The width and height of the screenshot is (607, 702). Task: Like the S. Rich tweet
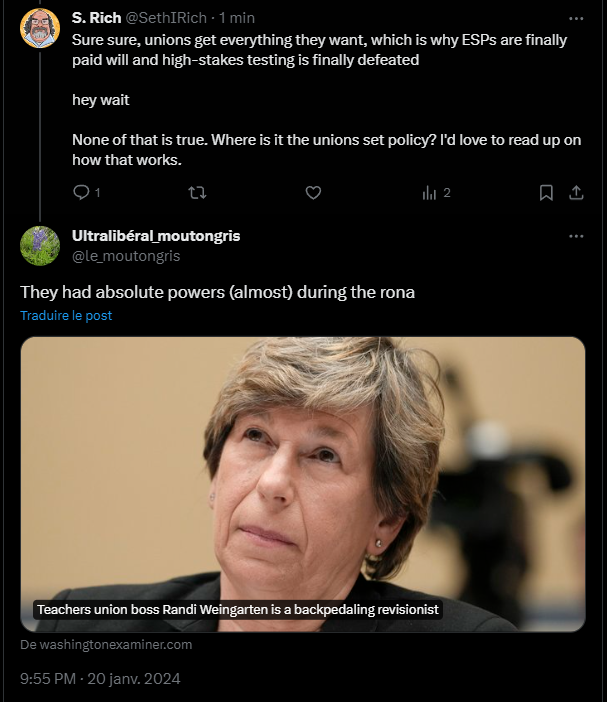point(313,193)
